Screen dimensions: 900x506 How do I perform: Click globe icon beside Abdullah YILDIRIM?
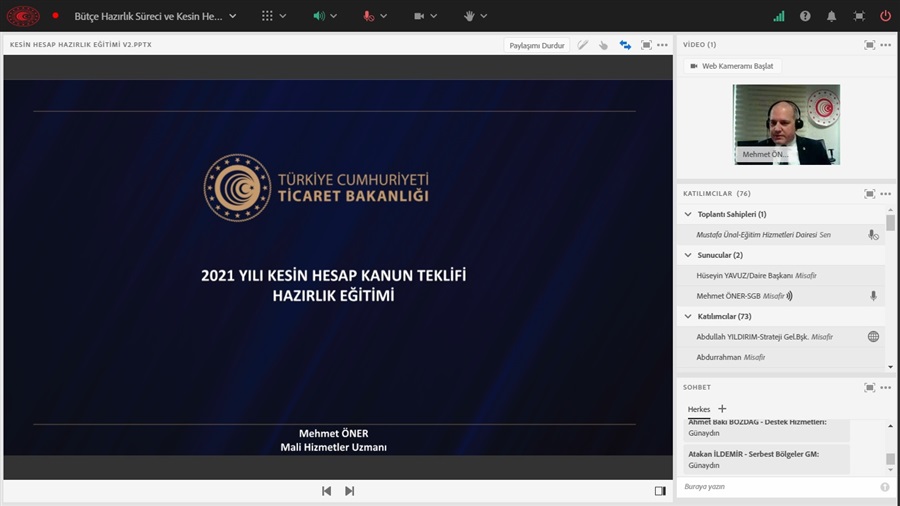[x=873, y=337]
